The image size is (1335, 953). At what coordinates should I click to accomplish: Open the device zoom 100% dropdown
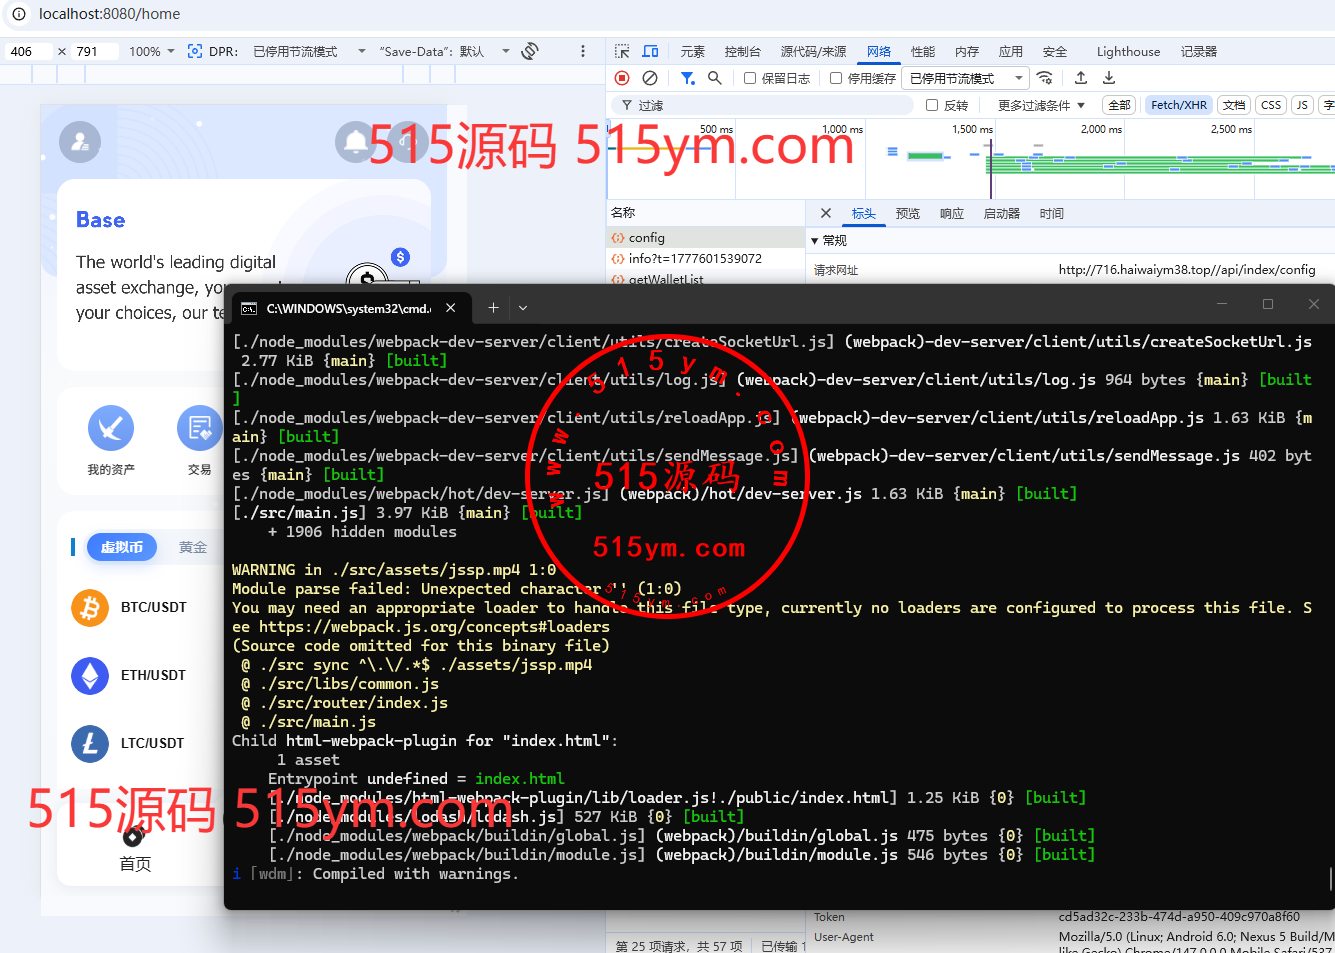pyautogui.click(x=152, y=51)
